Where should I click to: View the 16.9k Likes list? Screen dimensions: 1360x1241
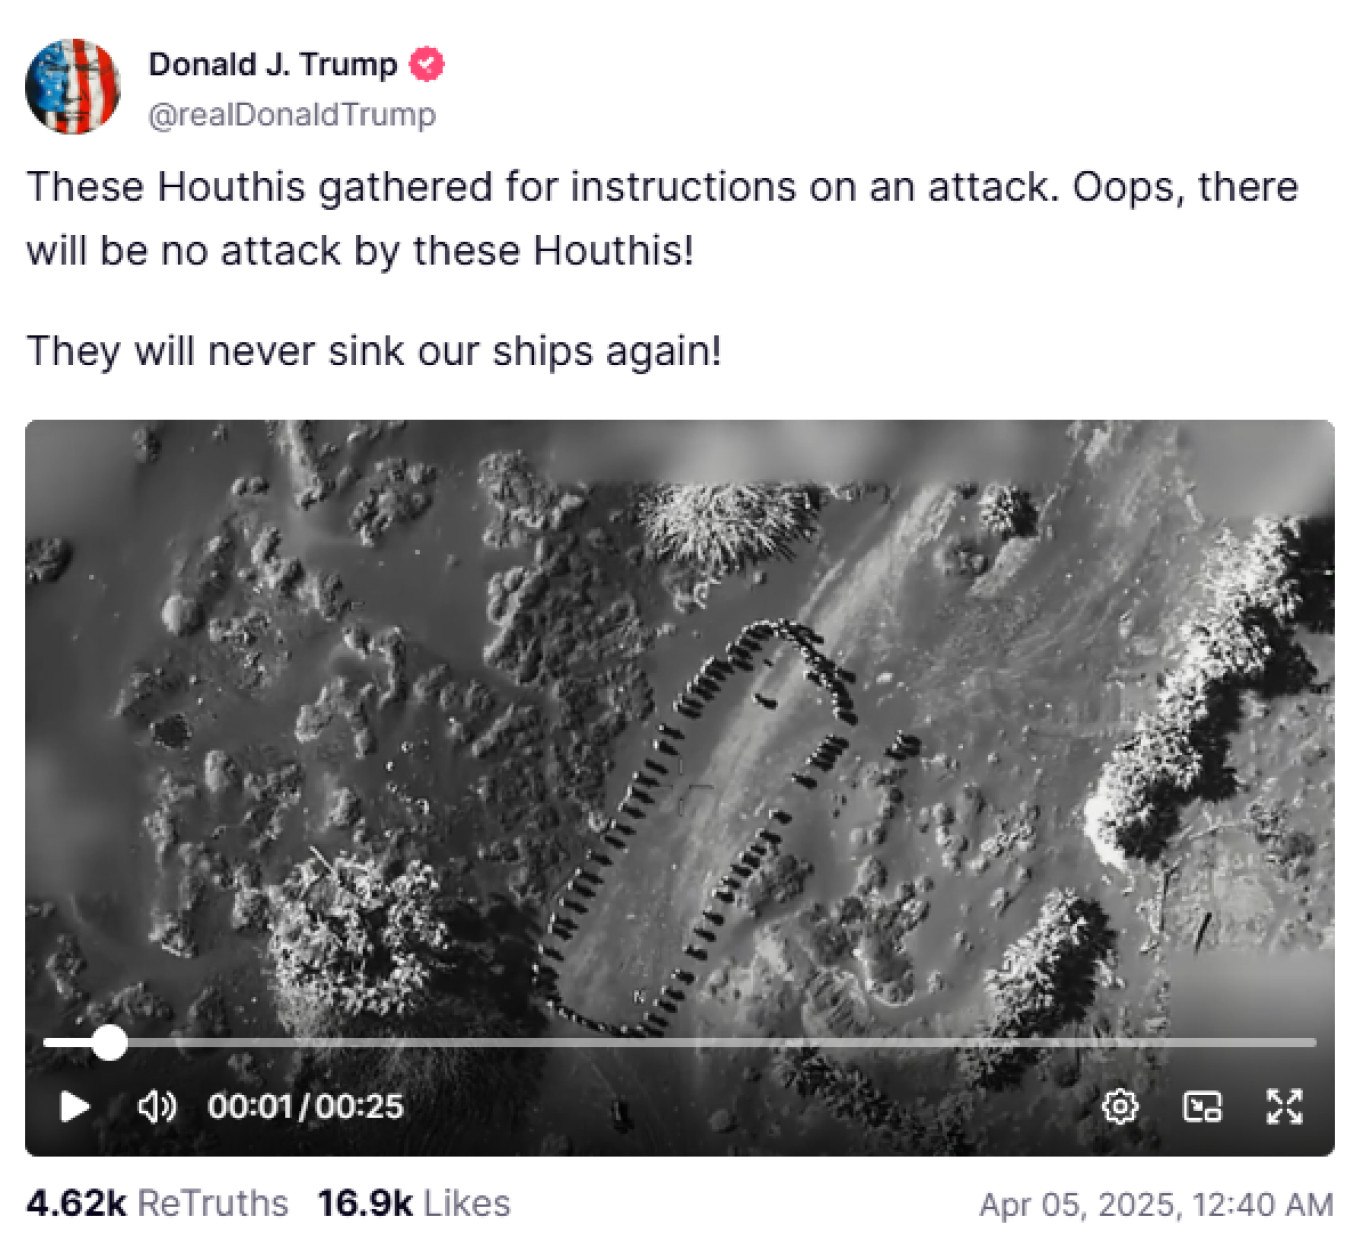pyautogui.click(x=414, y=1203)
